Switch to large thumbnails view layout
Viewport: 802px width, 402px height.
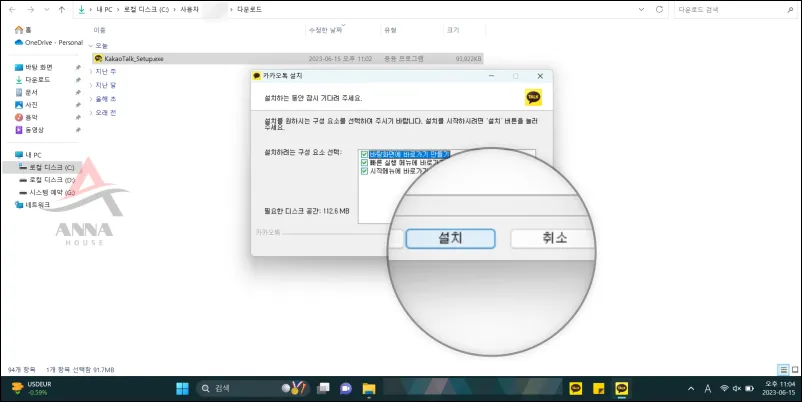click(795, 369)
